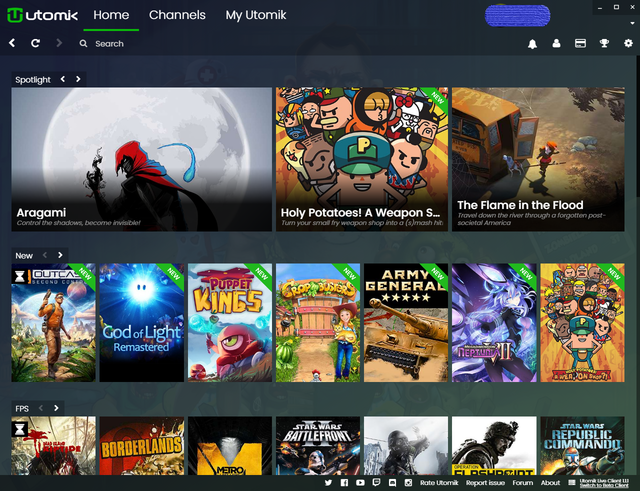Open Star Wars Battlefront II cover
Viewport: 640px width, 491px height.
(318, 446)
